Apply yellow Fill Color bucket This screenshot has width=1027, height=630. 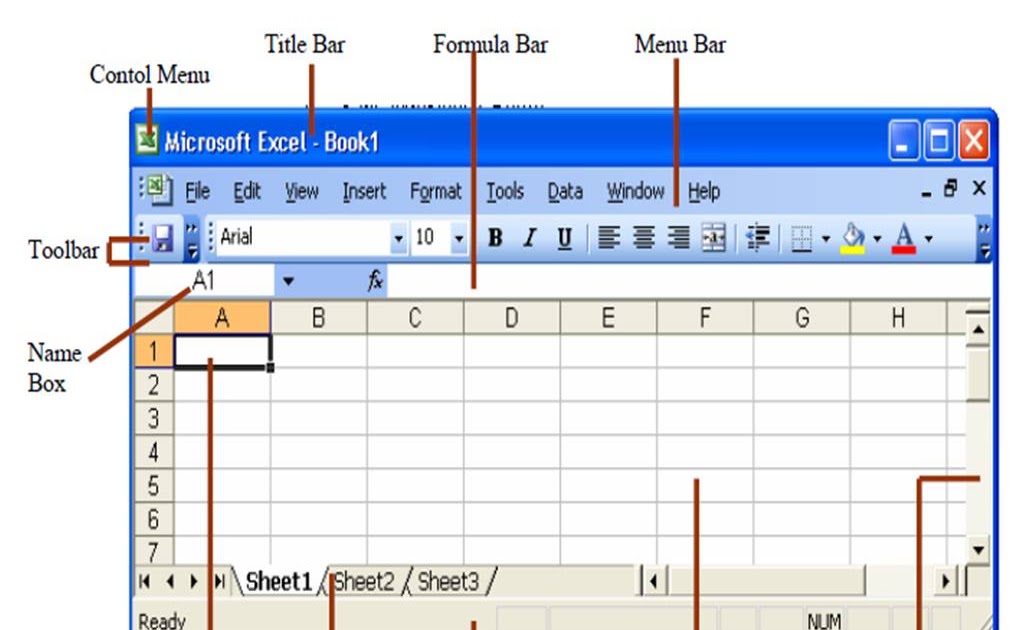pos(853,238)
